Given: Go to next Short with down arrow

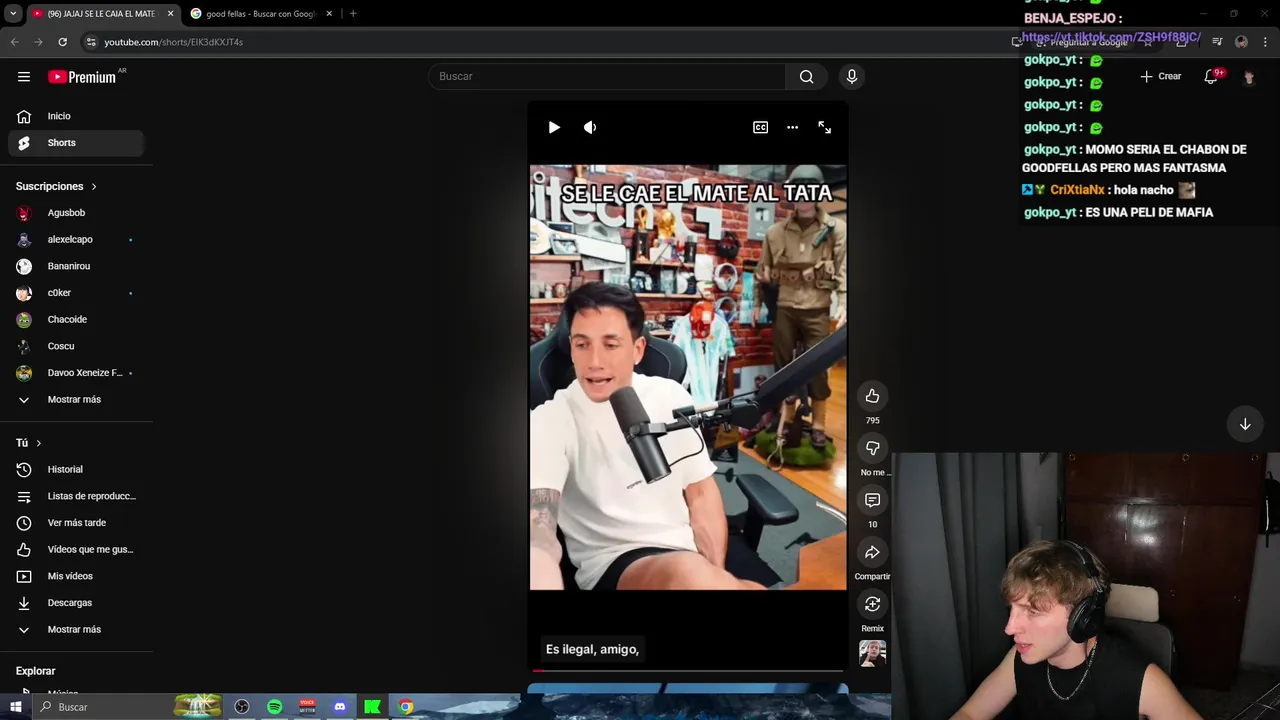Looking at the screenshot, I should 1245,424.
